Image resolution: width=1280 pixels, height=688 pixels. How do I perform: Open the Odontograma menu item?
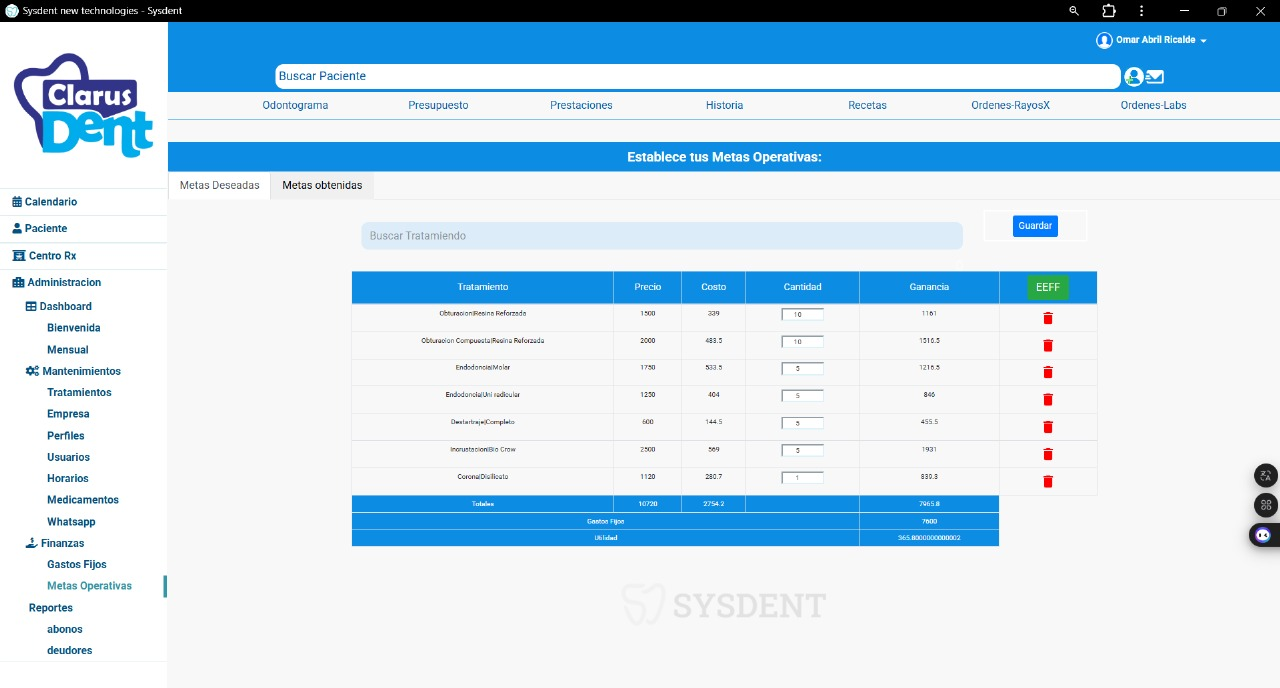(294, 104)
